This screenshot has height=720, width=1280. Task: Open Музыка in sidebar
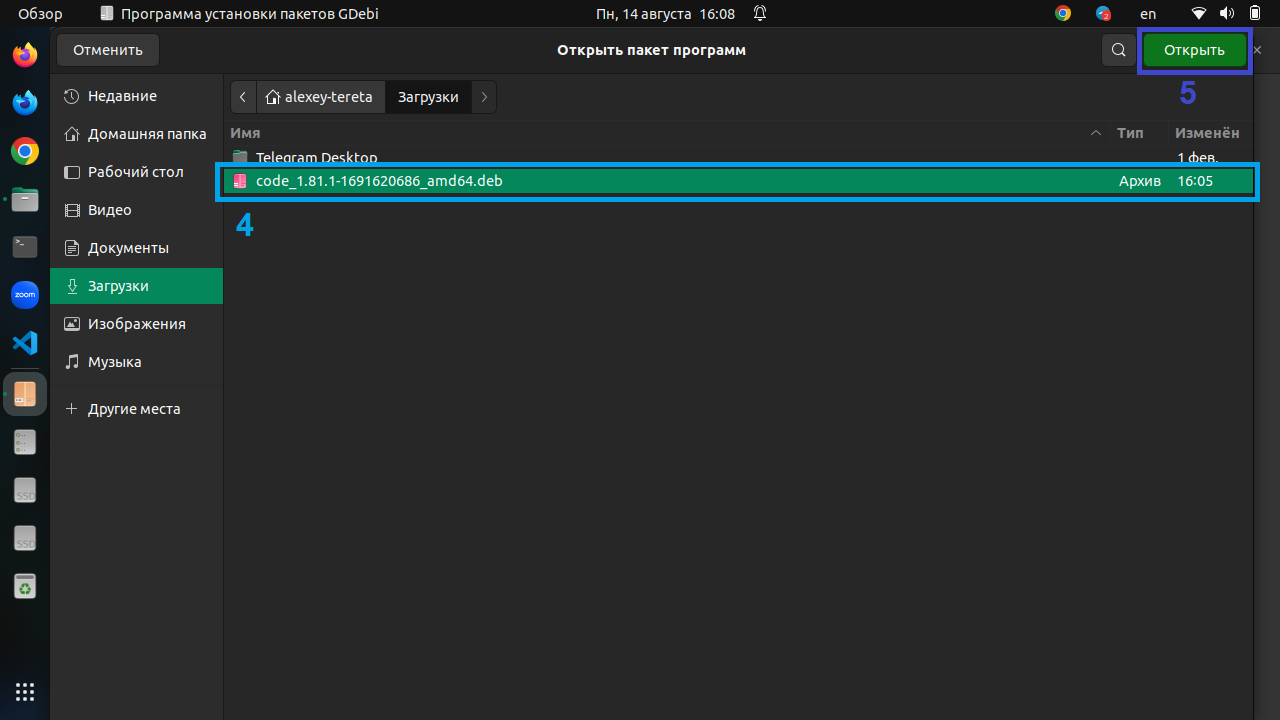tap(136, 362)
